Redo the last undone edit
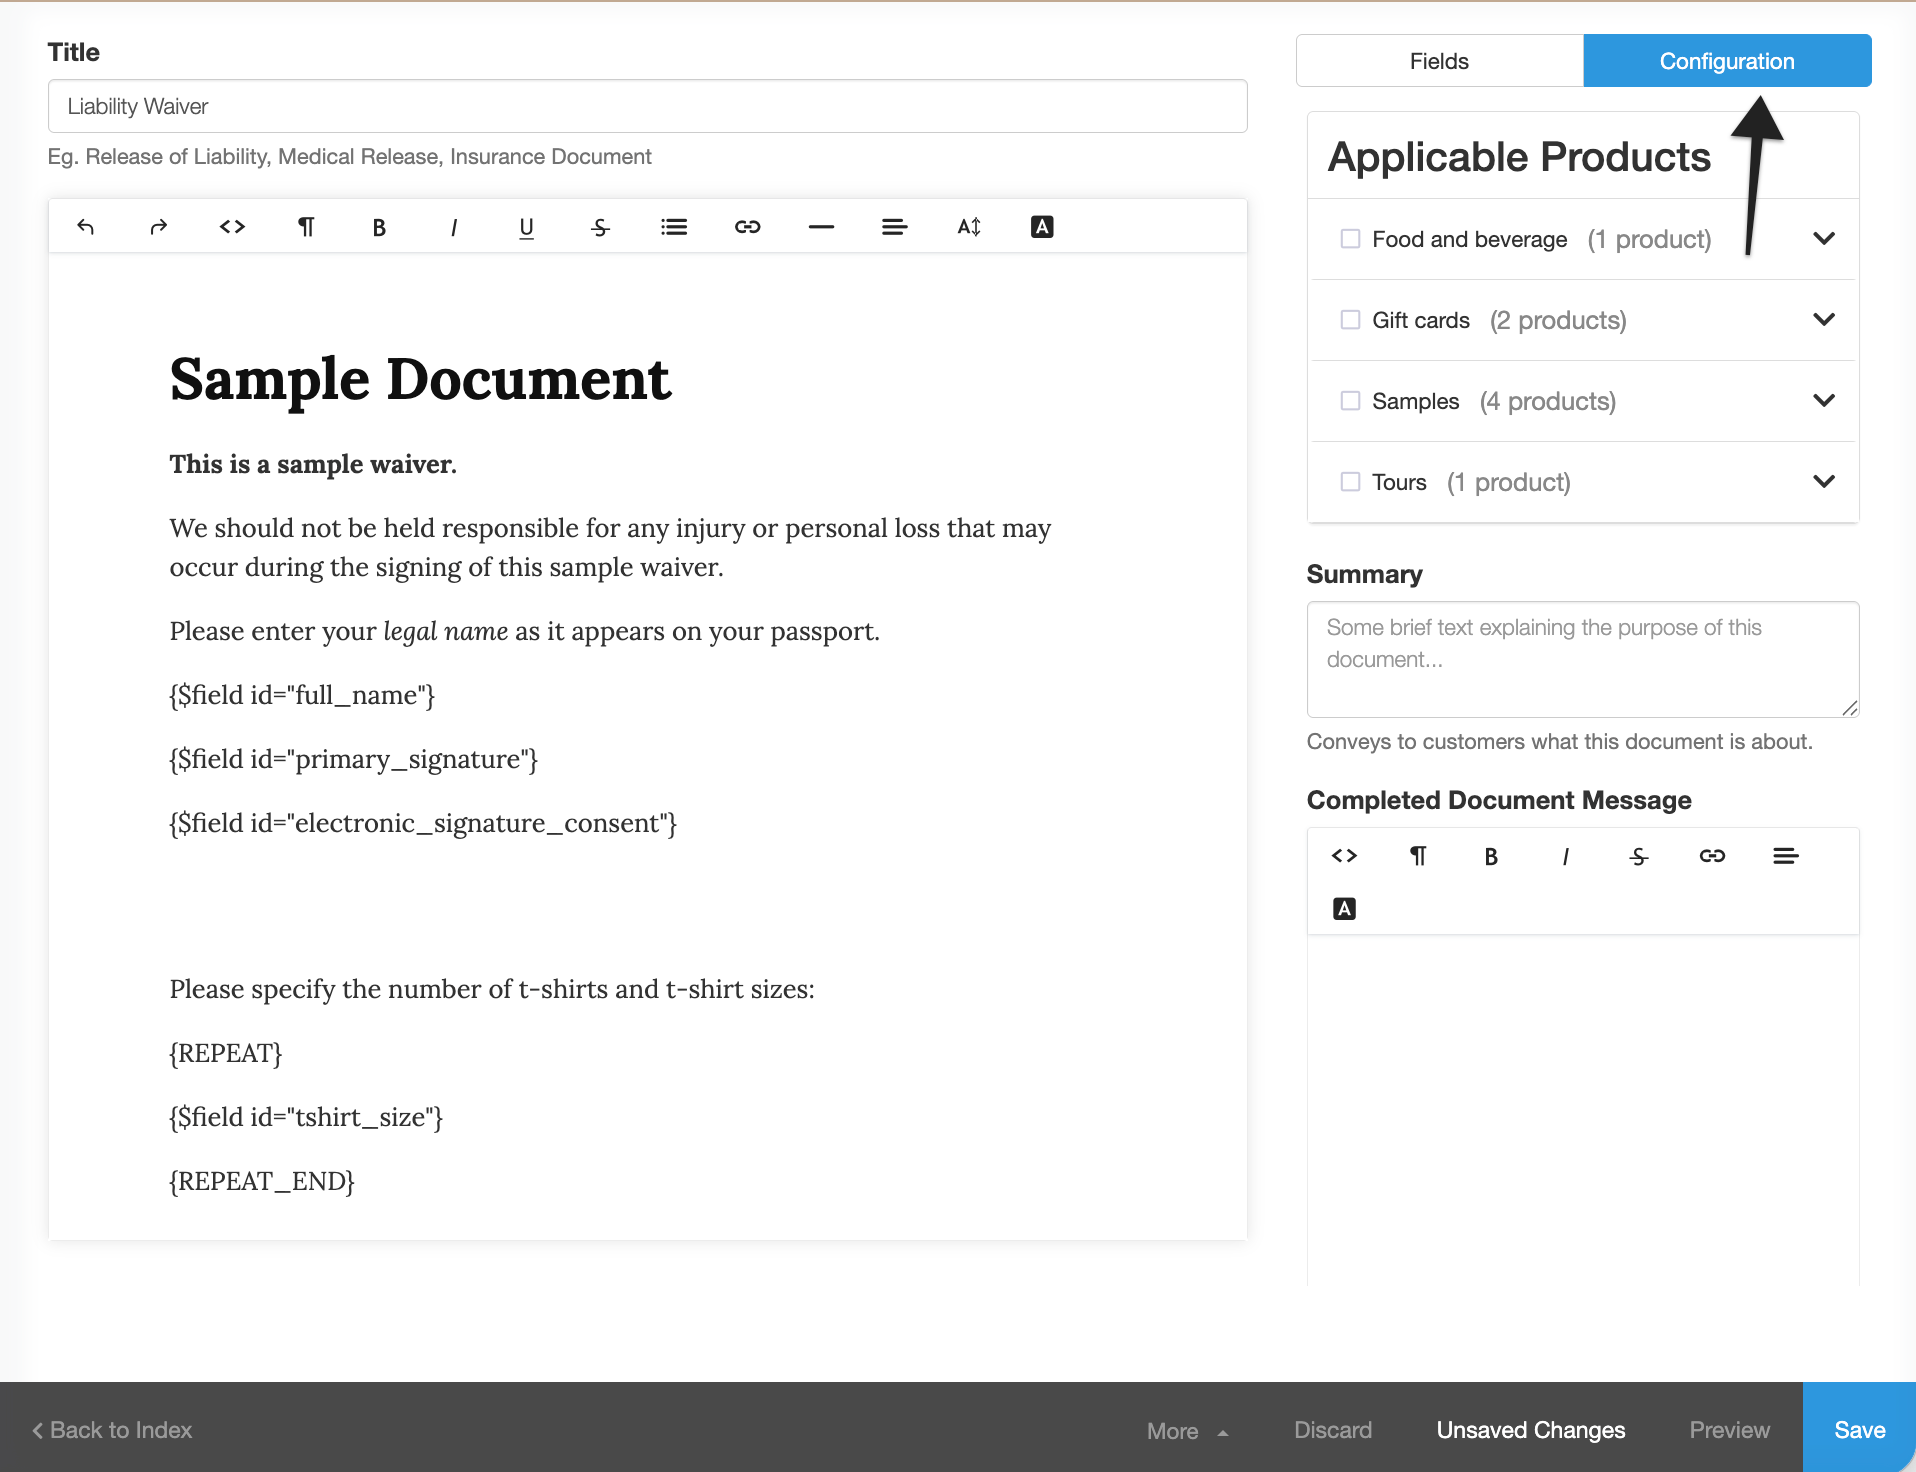 click(158, 227)
